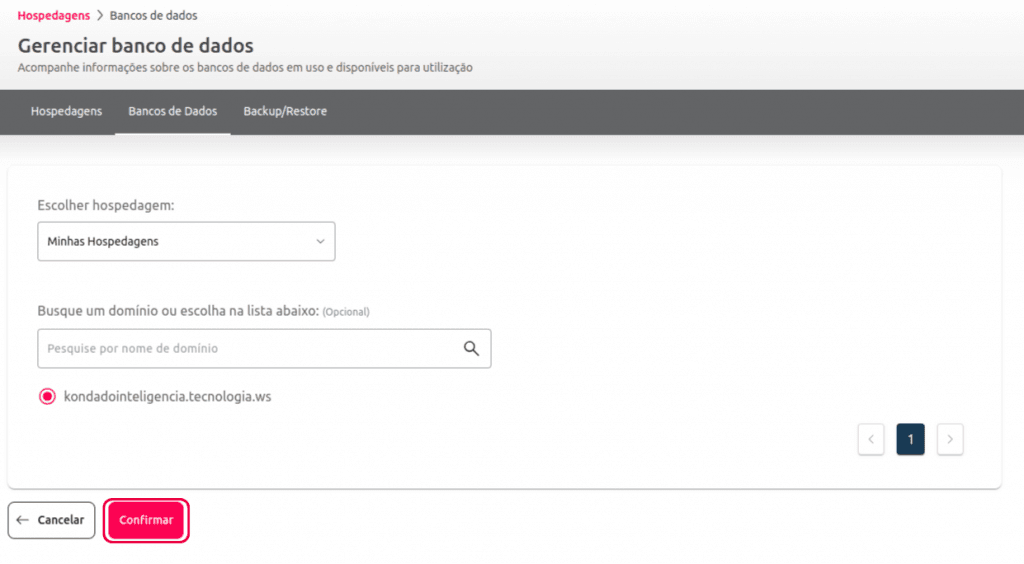Focus the domain name search field
The image size is (1024, 564).
pyautogui.click(x=245, y=348)
